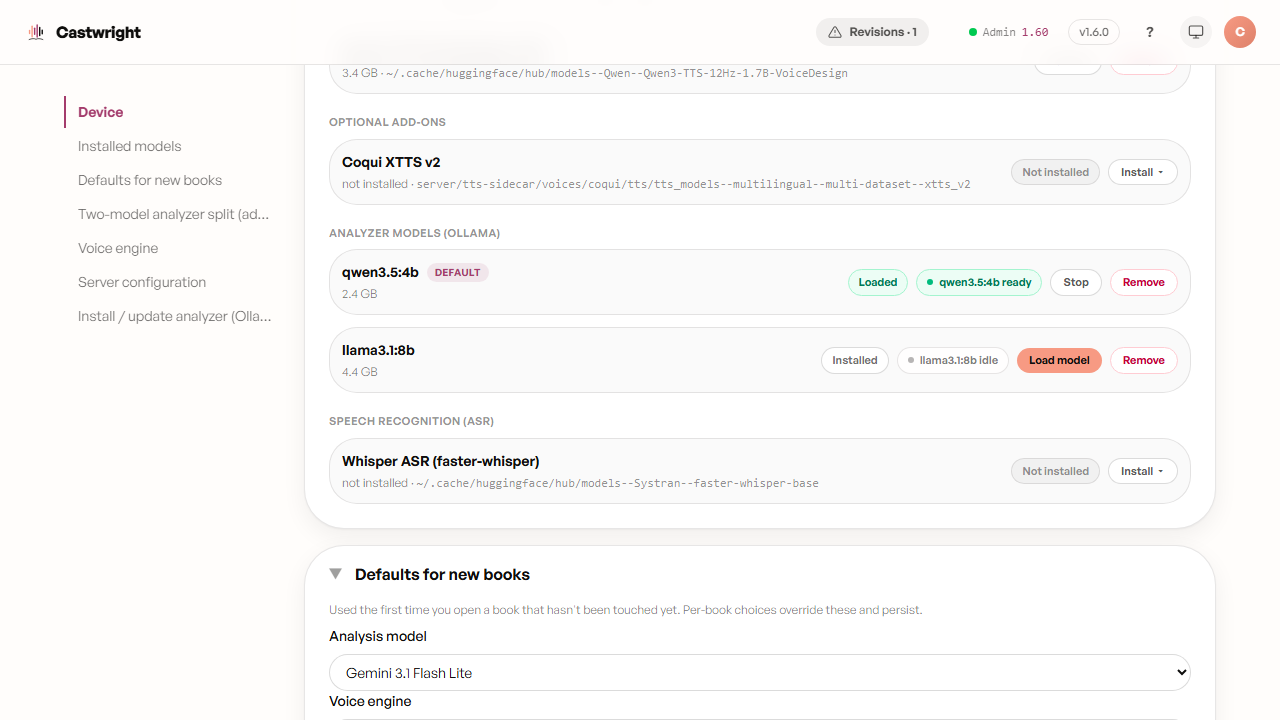Click the qwen3.5:4b model name
This screenshot has width=1280, height=720.
[380, 272]
